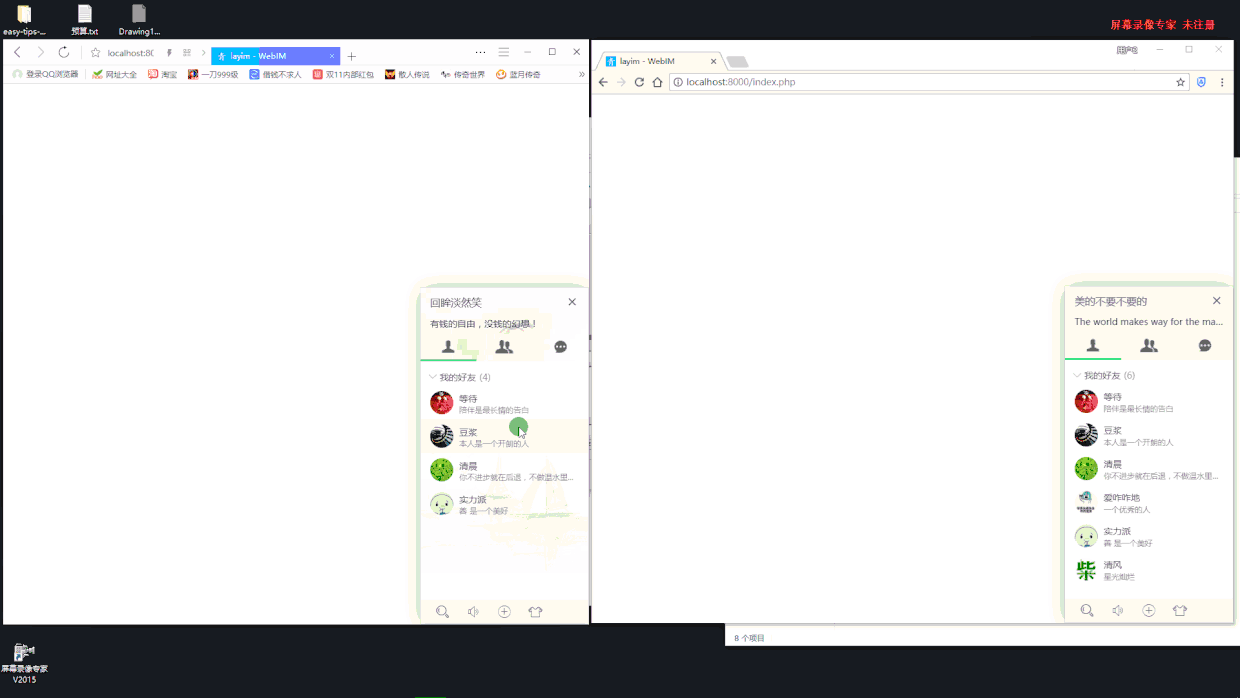The image size is (1240, 698).
Task: Open hamburger menu in QQ browser
Action: point(504,52)
